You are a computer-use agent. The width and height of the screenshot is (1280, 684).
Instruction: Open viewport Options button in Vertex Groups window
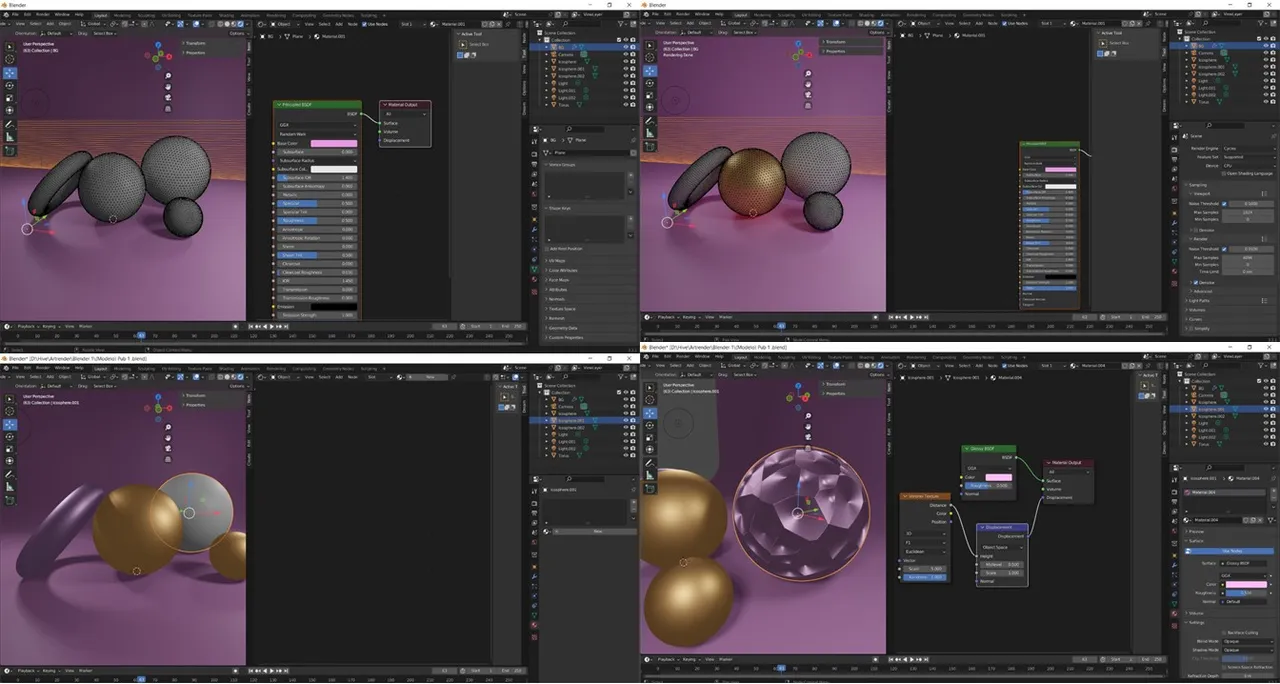[x=237, y=33]
